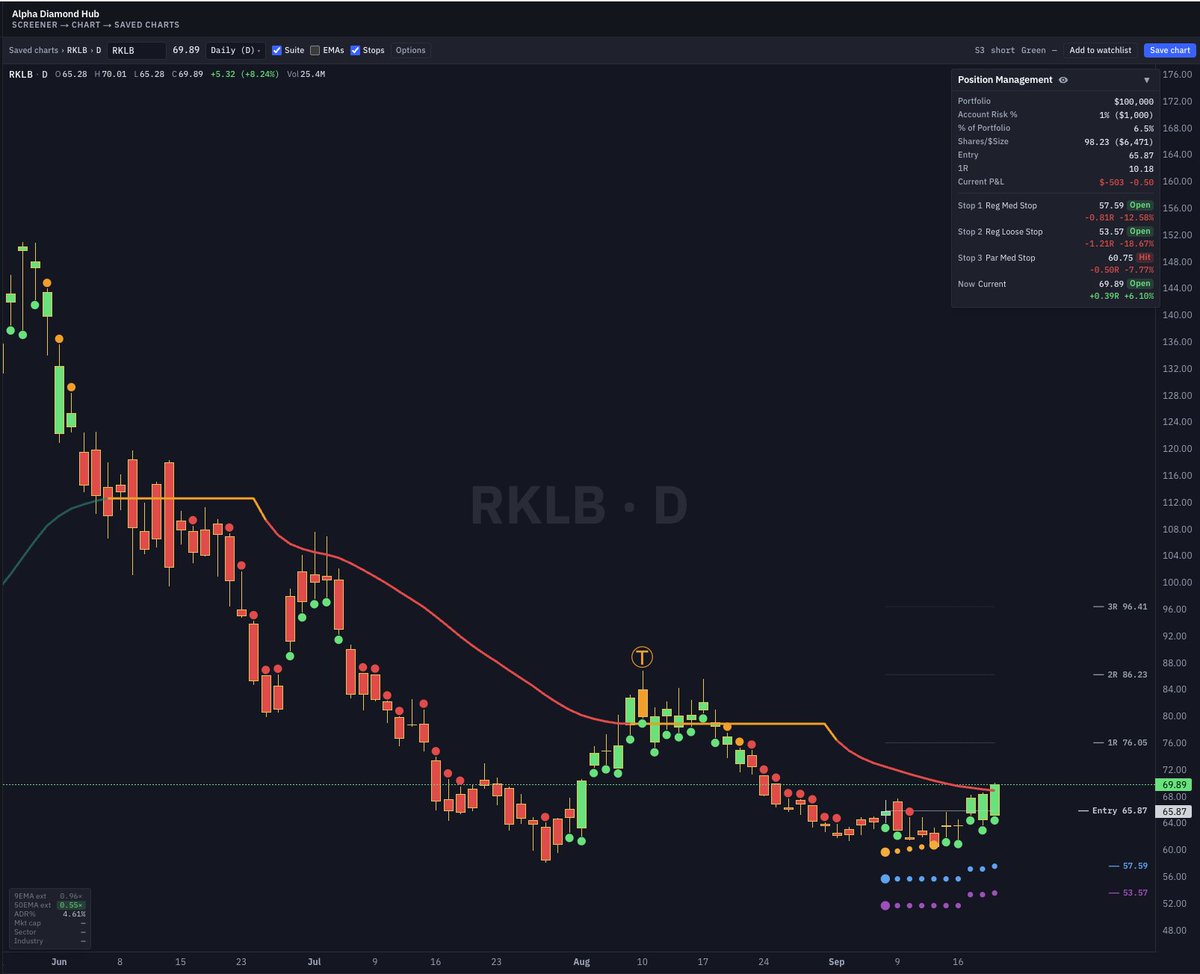Click the Shares/$Size 98.23 ($6,471) value
The height and width of the screenshot is (974, 1200).
[1121, 141]
